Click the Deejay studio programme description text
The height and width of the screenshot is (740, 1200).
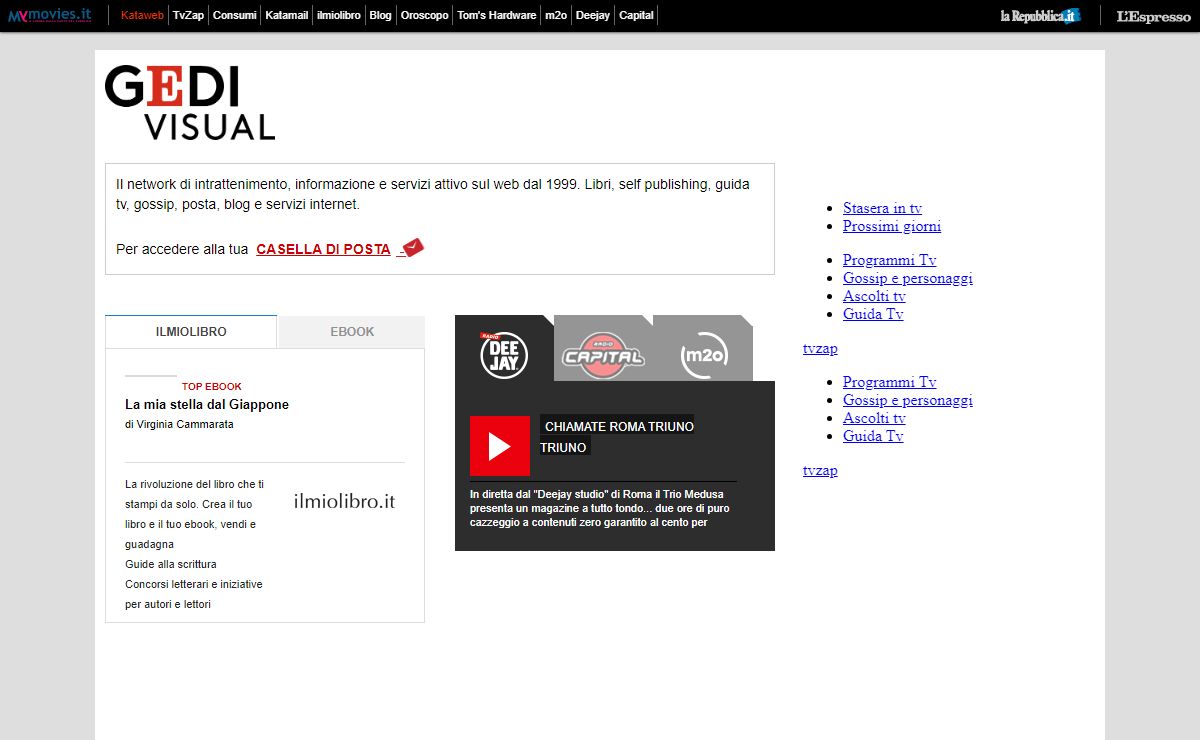[x=600, y=507]
